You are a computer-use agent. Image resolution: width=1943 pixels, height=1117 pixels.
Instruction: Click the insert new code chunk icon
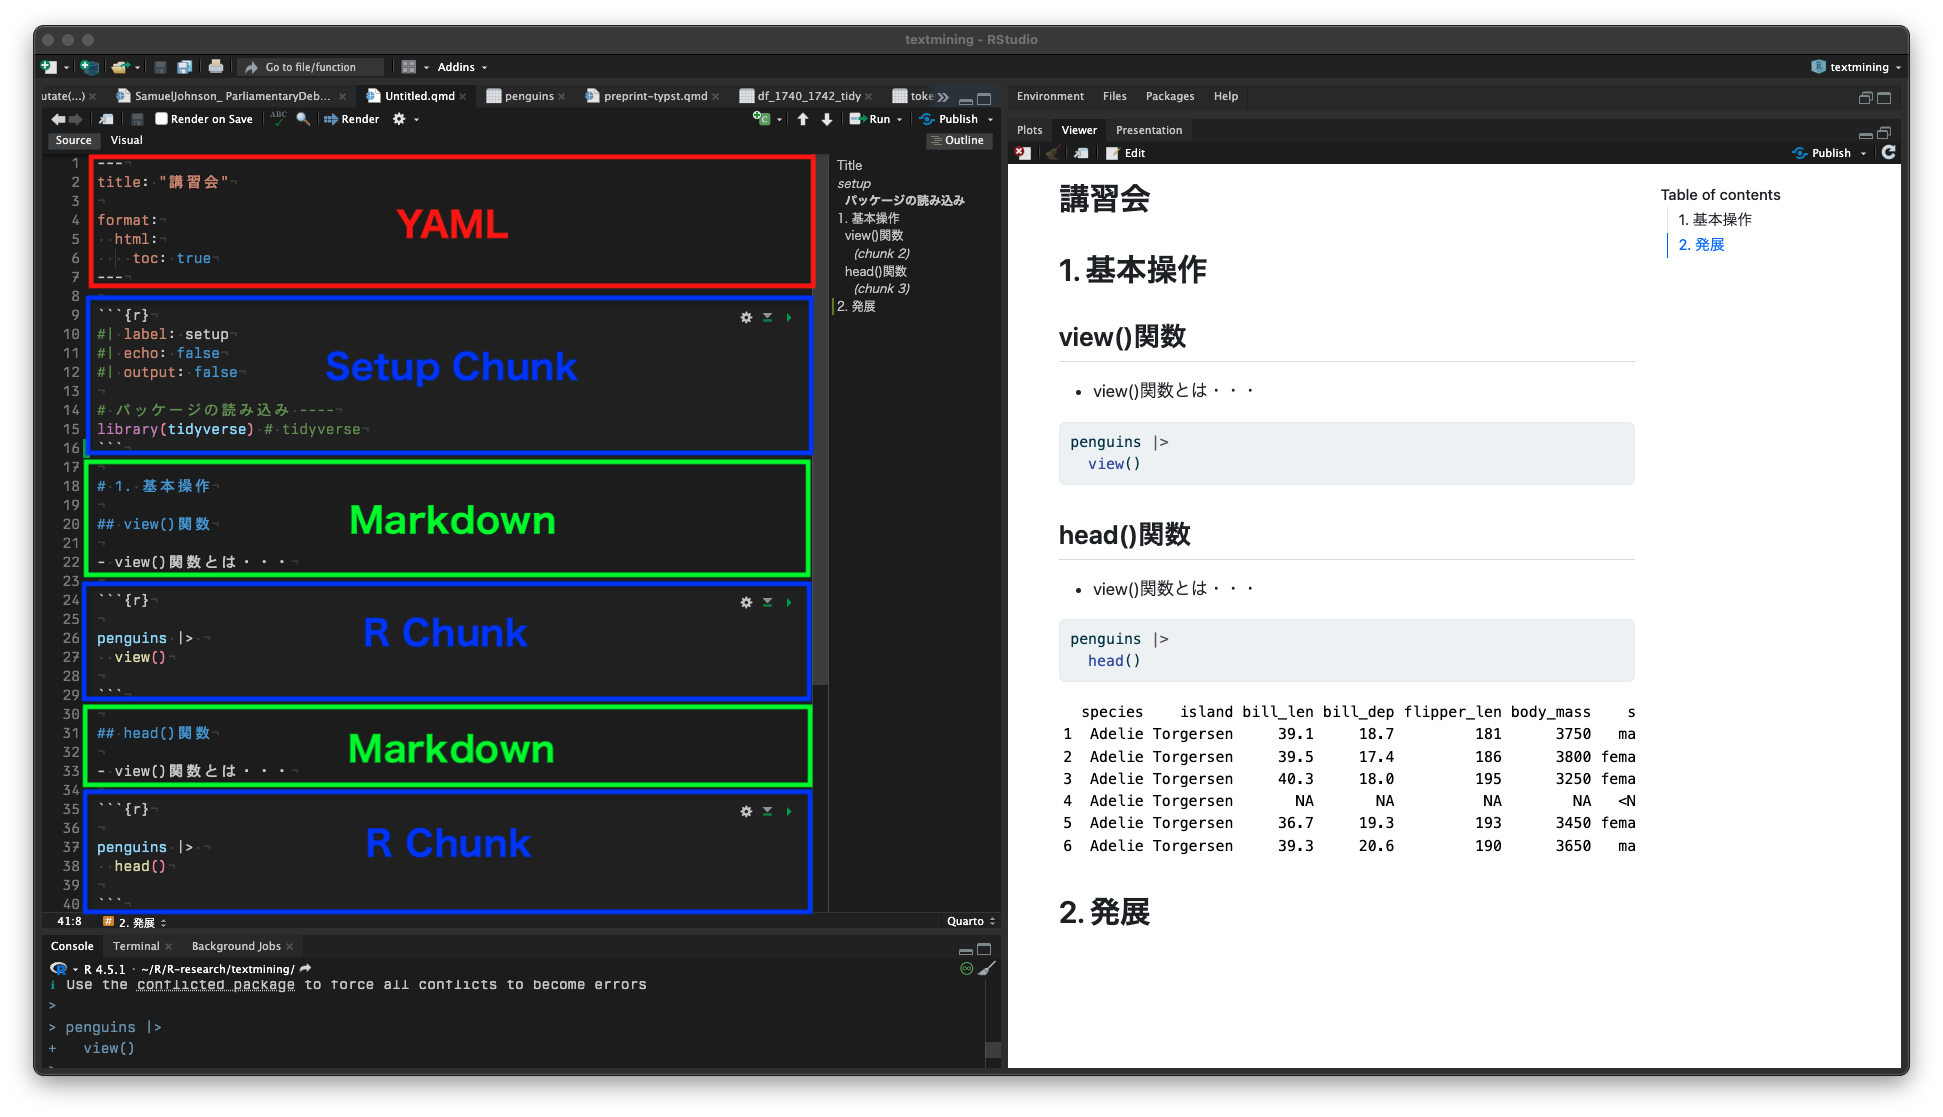762,119
